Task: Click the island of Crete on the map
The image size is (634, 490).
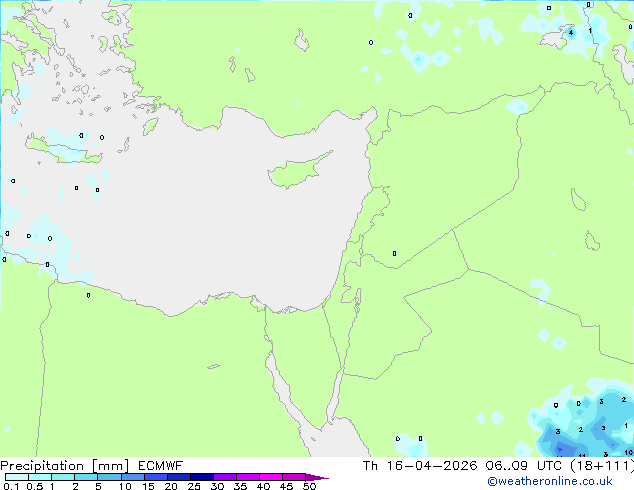Action: coord(65,150)
